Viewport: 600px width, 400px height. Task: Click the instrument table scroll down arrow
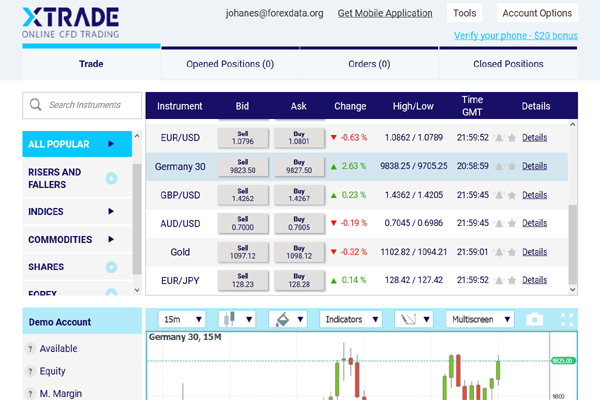tap(573, 290)
